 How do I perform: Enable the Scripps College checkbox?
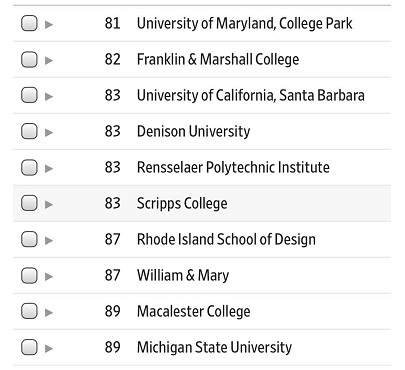[29, 203]
